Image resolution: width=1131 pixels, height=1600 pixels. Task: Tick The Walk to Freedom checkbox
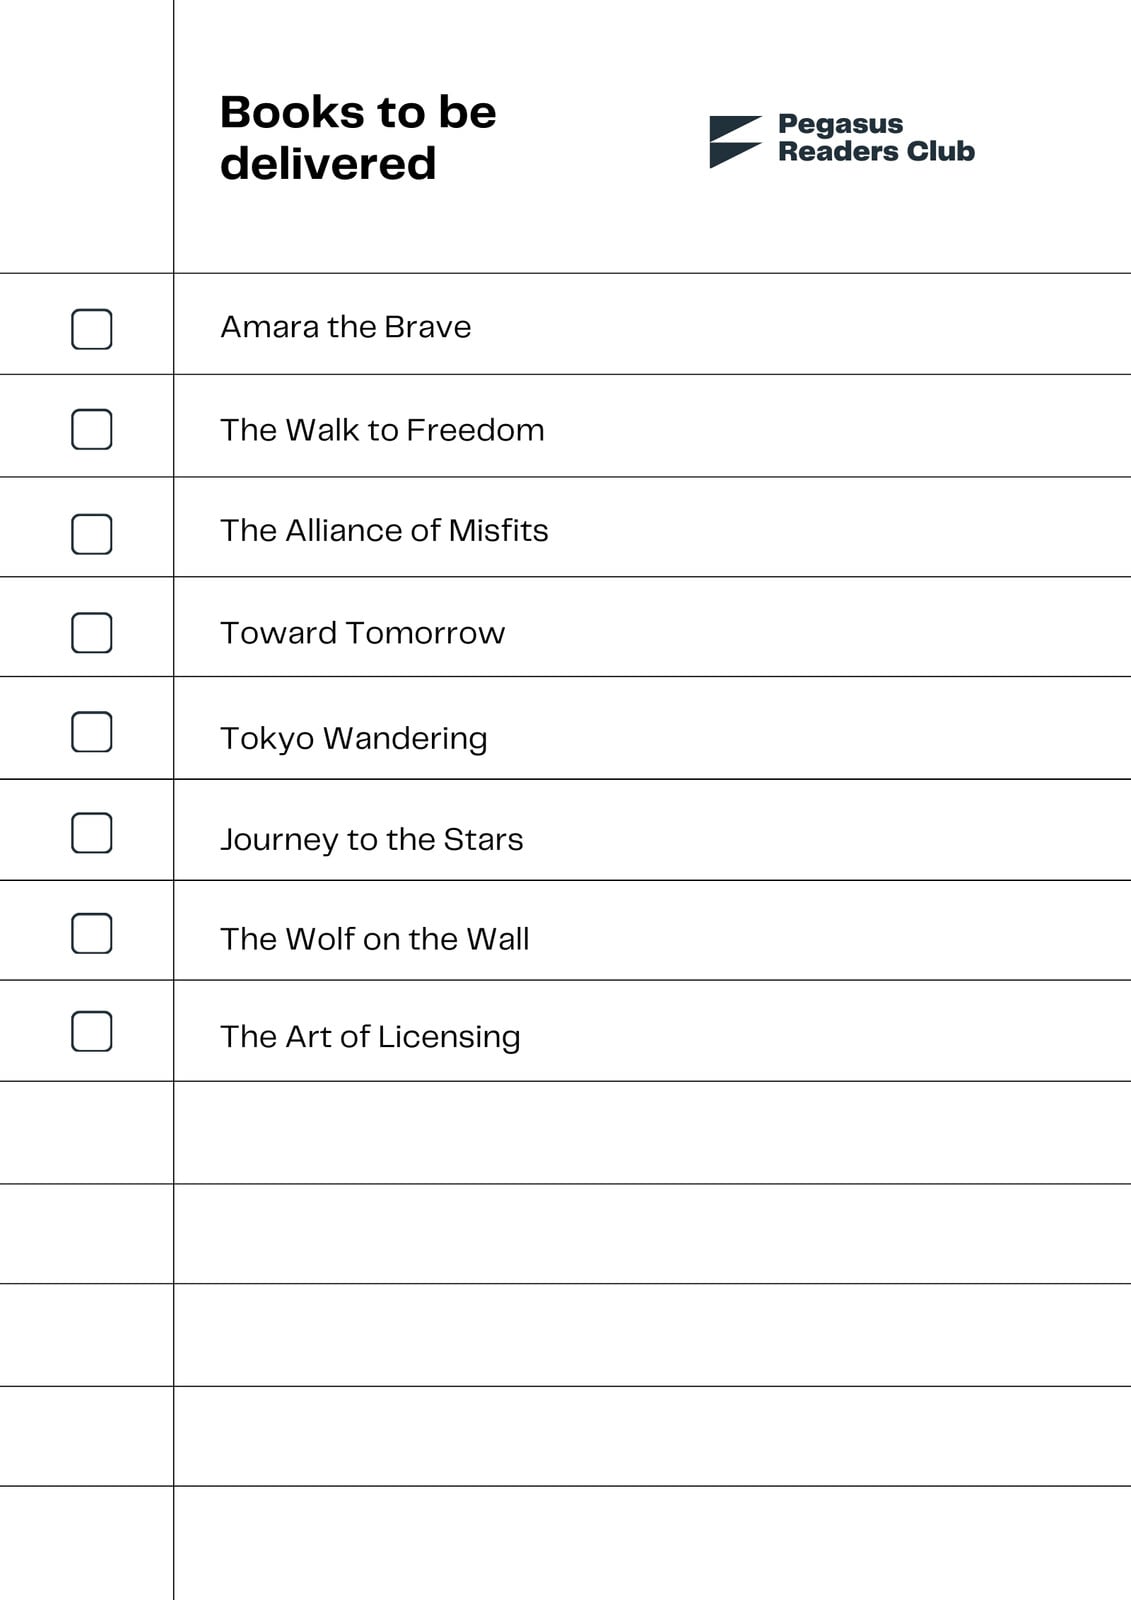[92, 429]
